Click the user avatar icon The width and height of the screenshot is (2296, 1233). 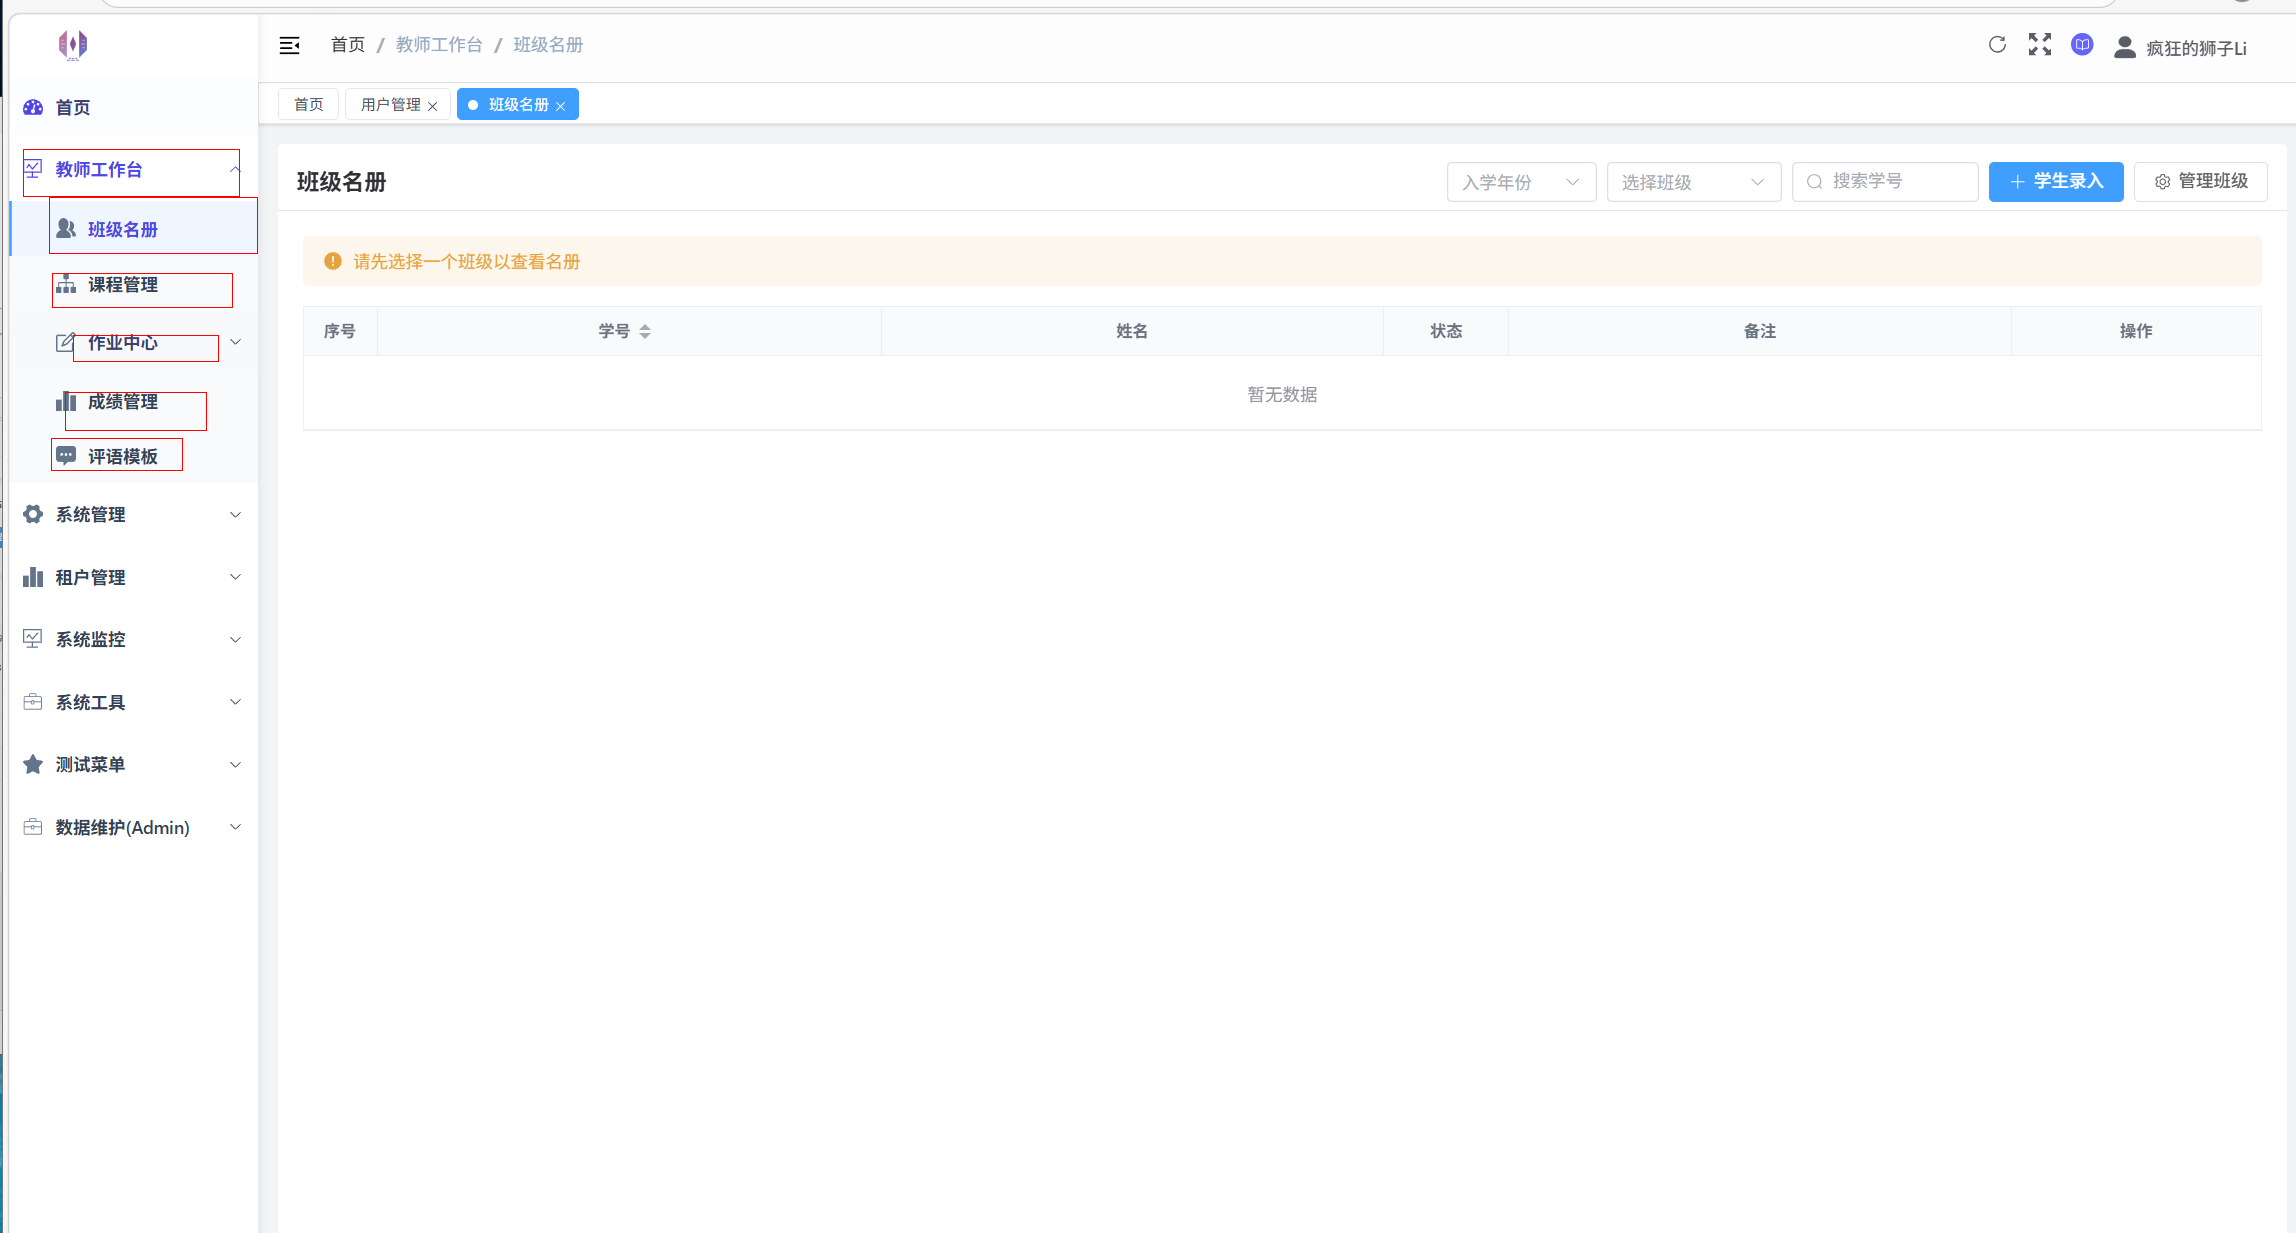(2125, 47)
